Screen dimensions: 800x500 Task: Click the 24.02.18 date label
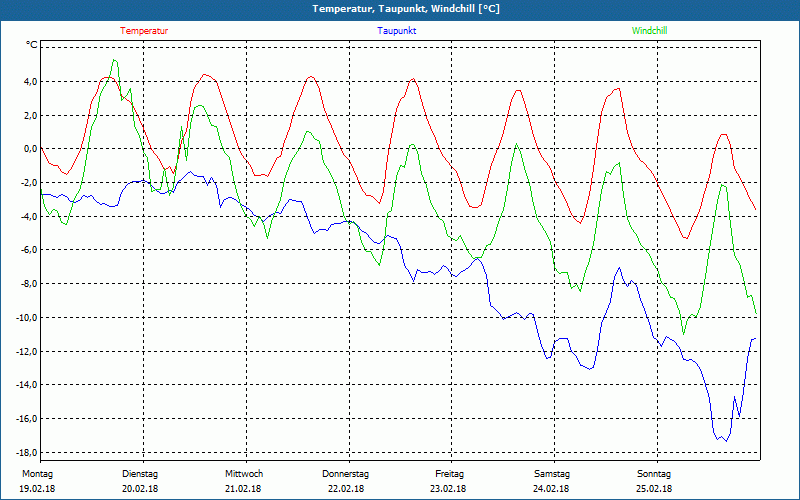point(551,489)
